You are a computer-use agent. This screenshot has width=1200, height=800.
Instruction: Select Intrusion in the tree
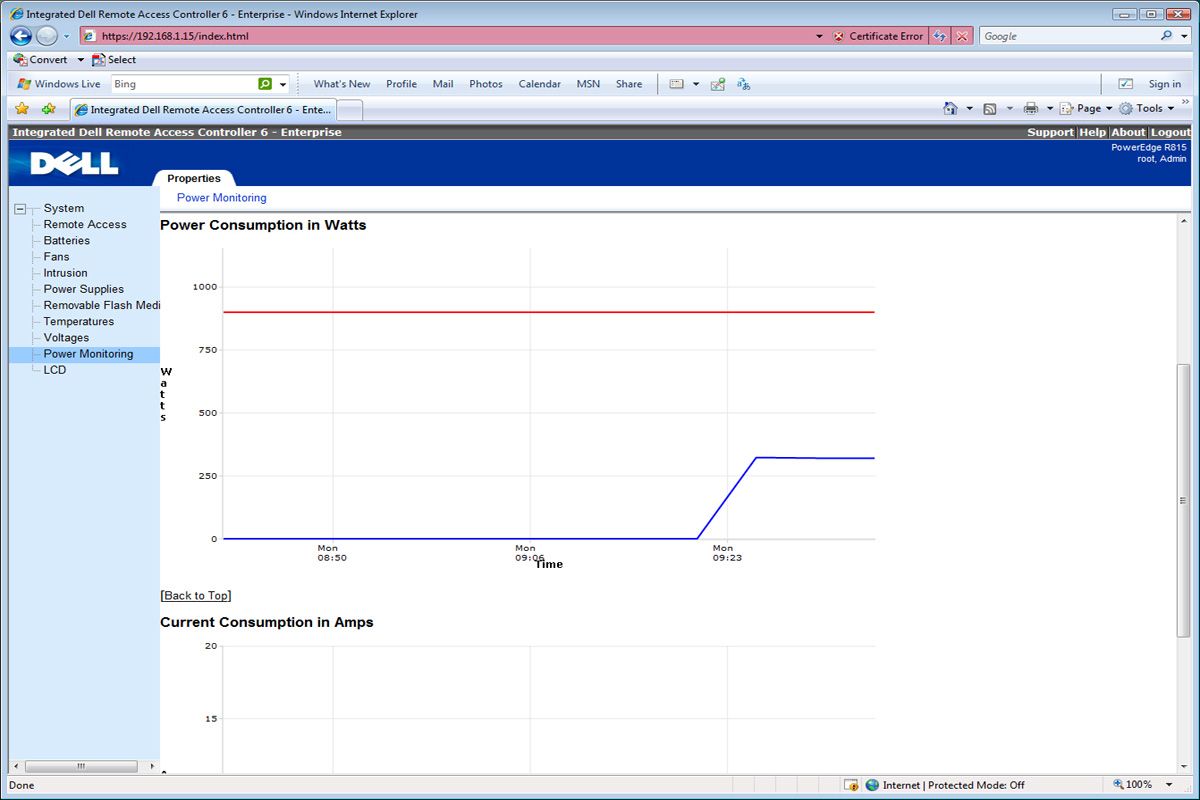coord(66,273)
